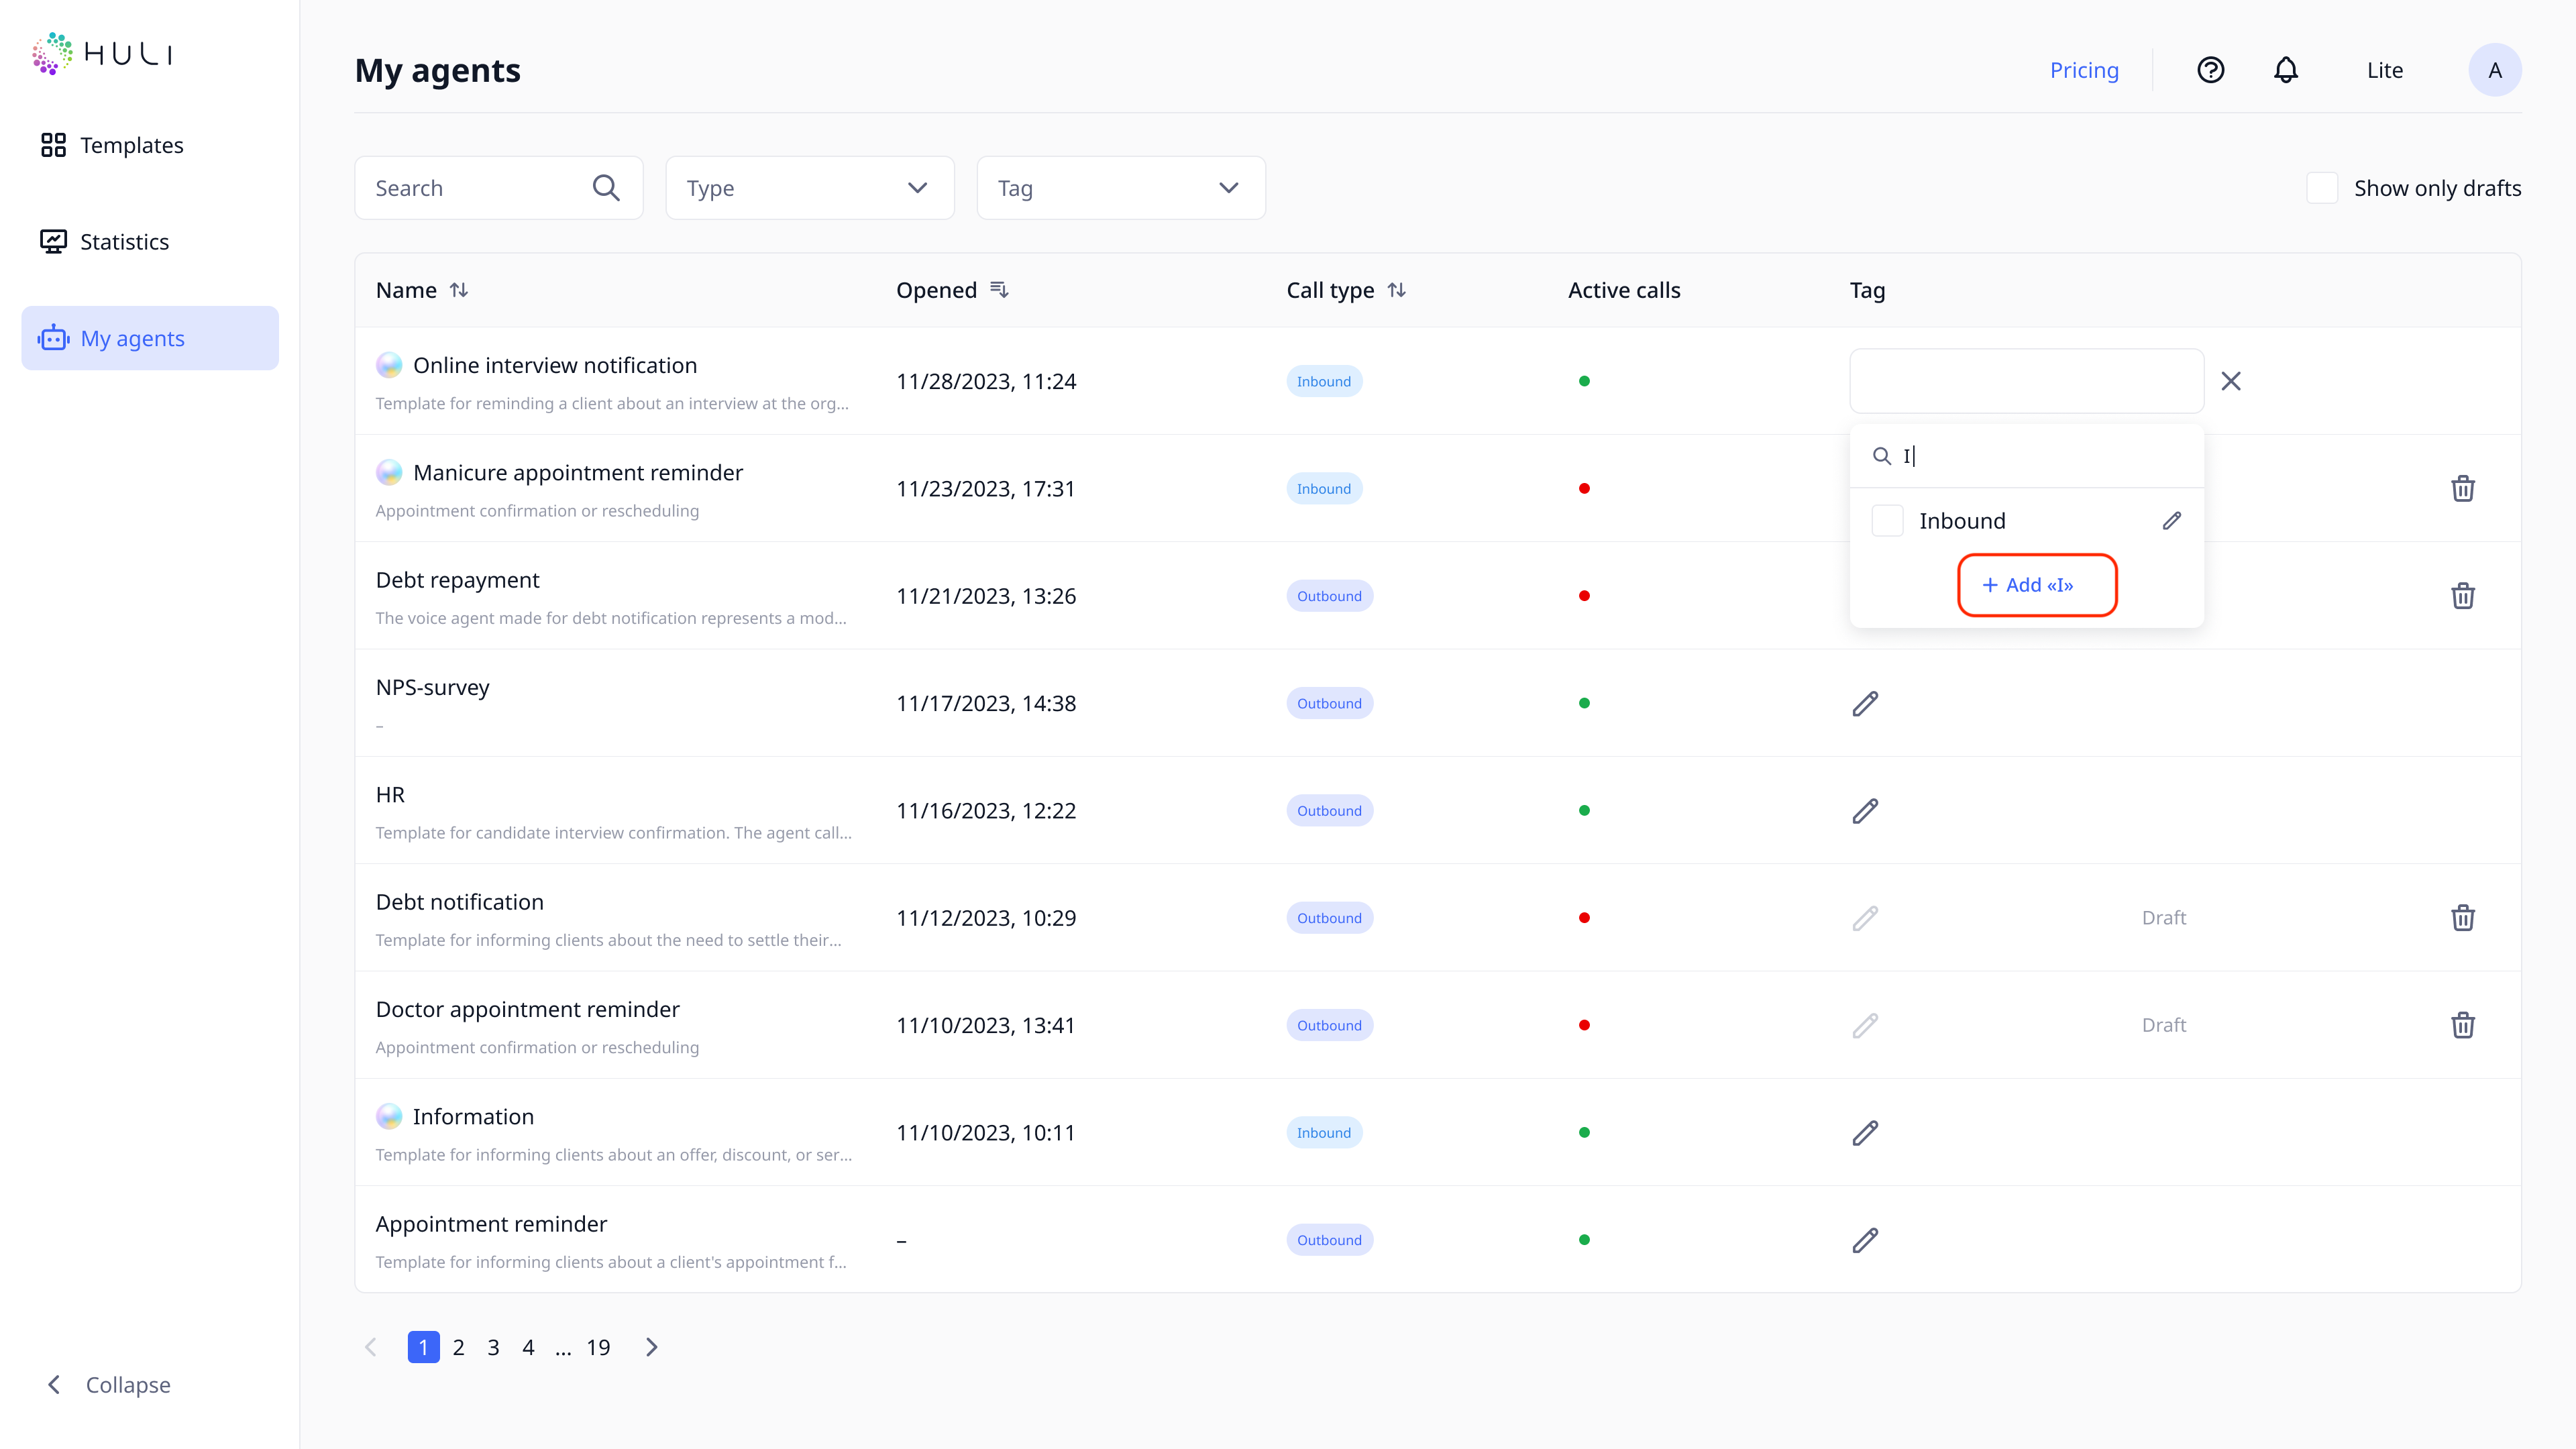Image resolution: width=2576 pixels, height=1449 pixels.
Task: Sort agents by Name column
Action: tap(459, 290)
